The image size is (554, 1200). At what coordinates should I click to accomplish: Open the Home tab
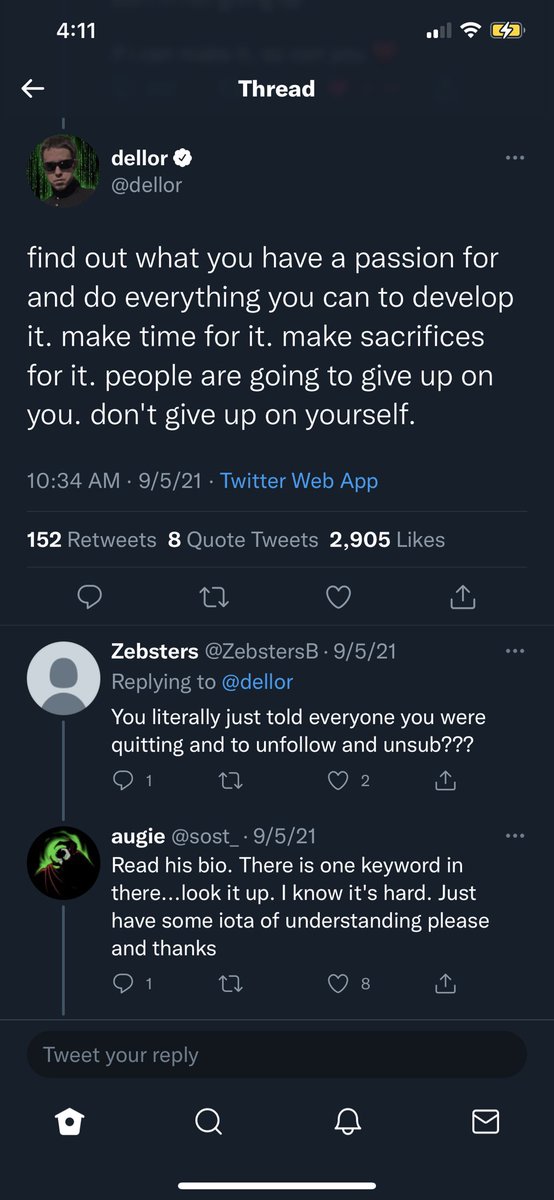68,1123
